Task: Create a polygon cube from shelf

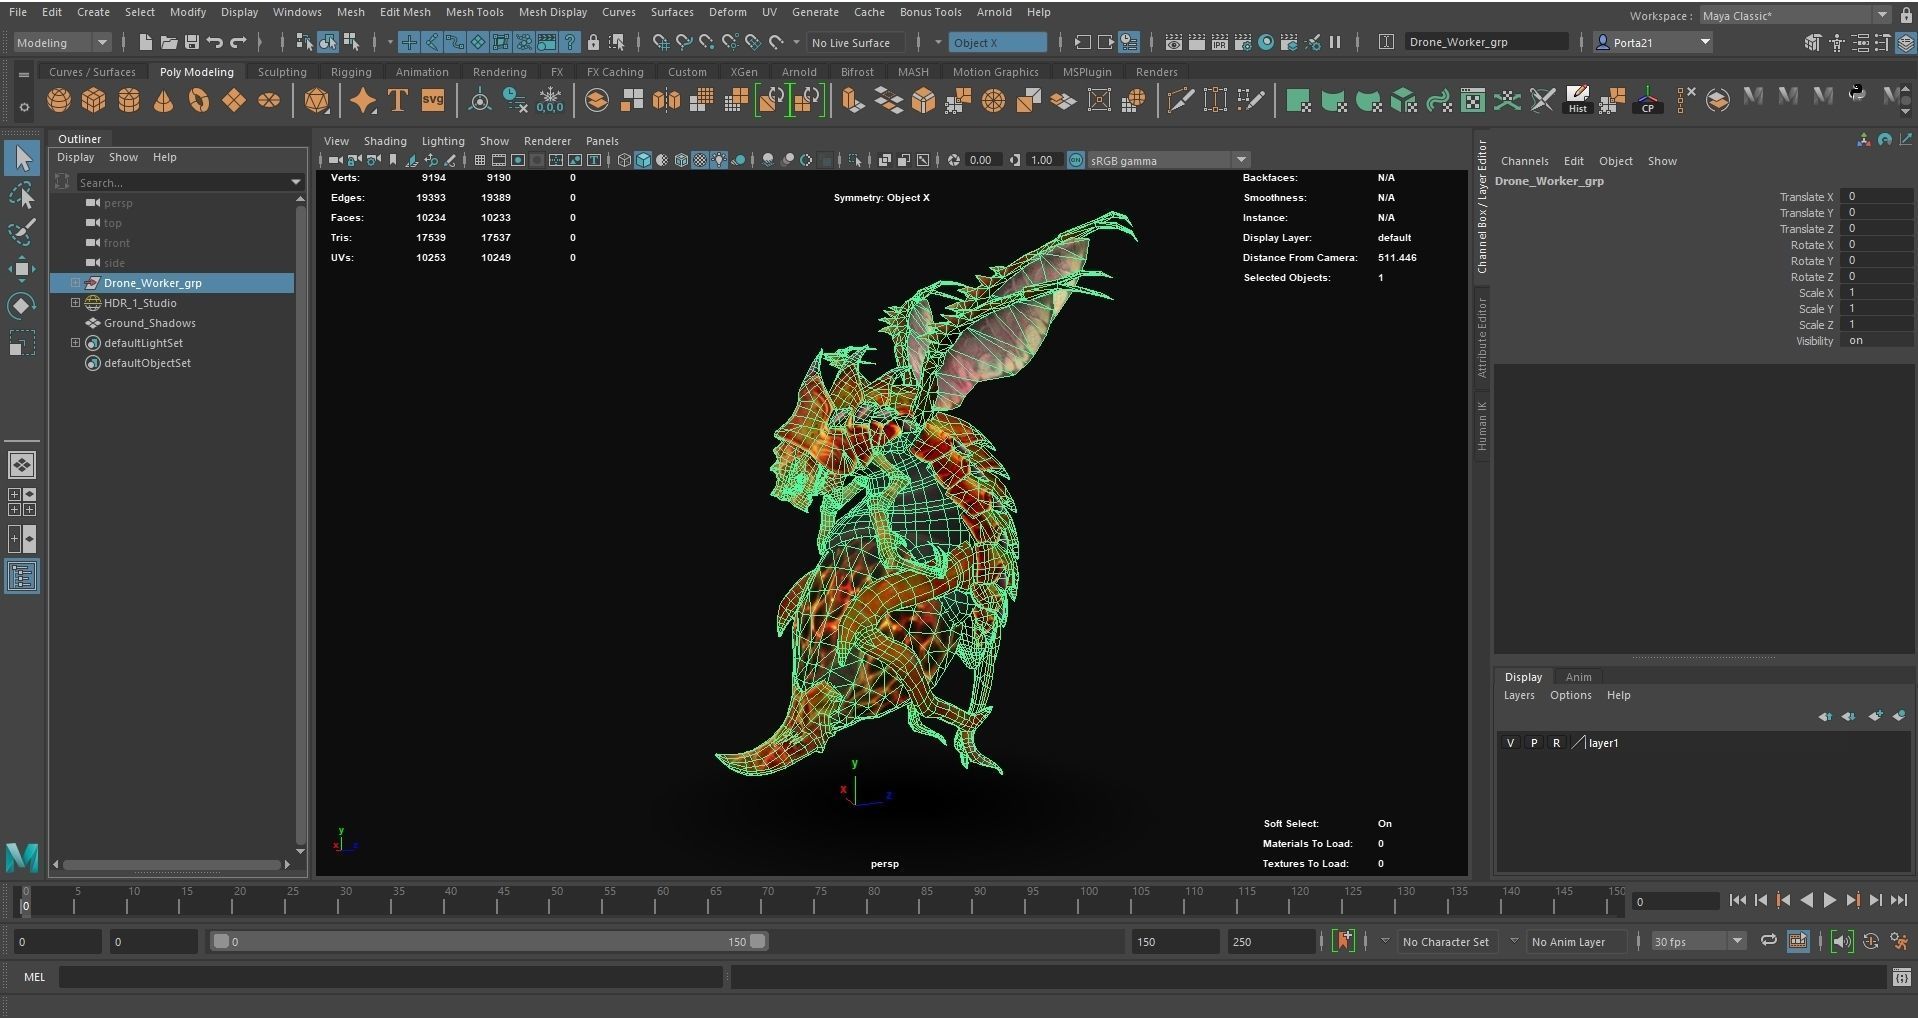Action: tap(94, 101)
